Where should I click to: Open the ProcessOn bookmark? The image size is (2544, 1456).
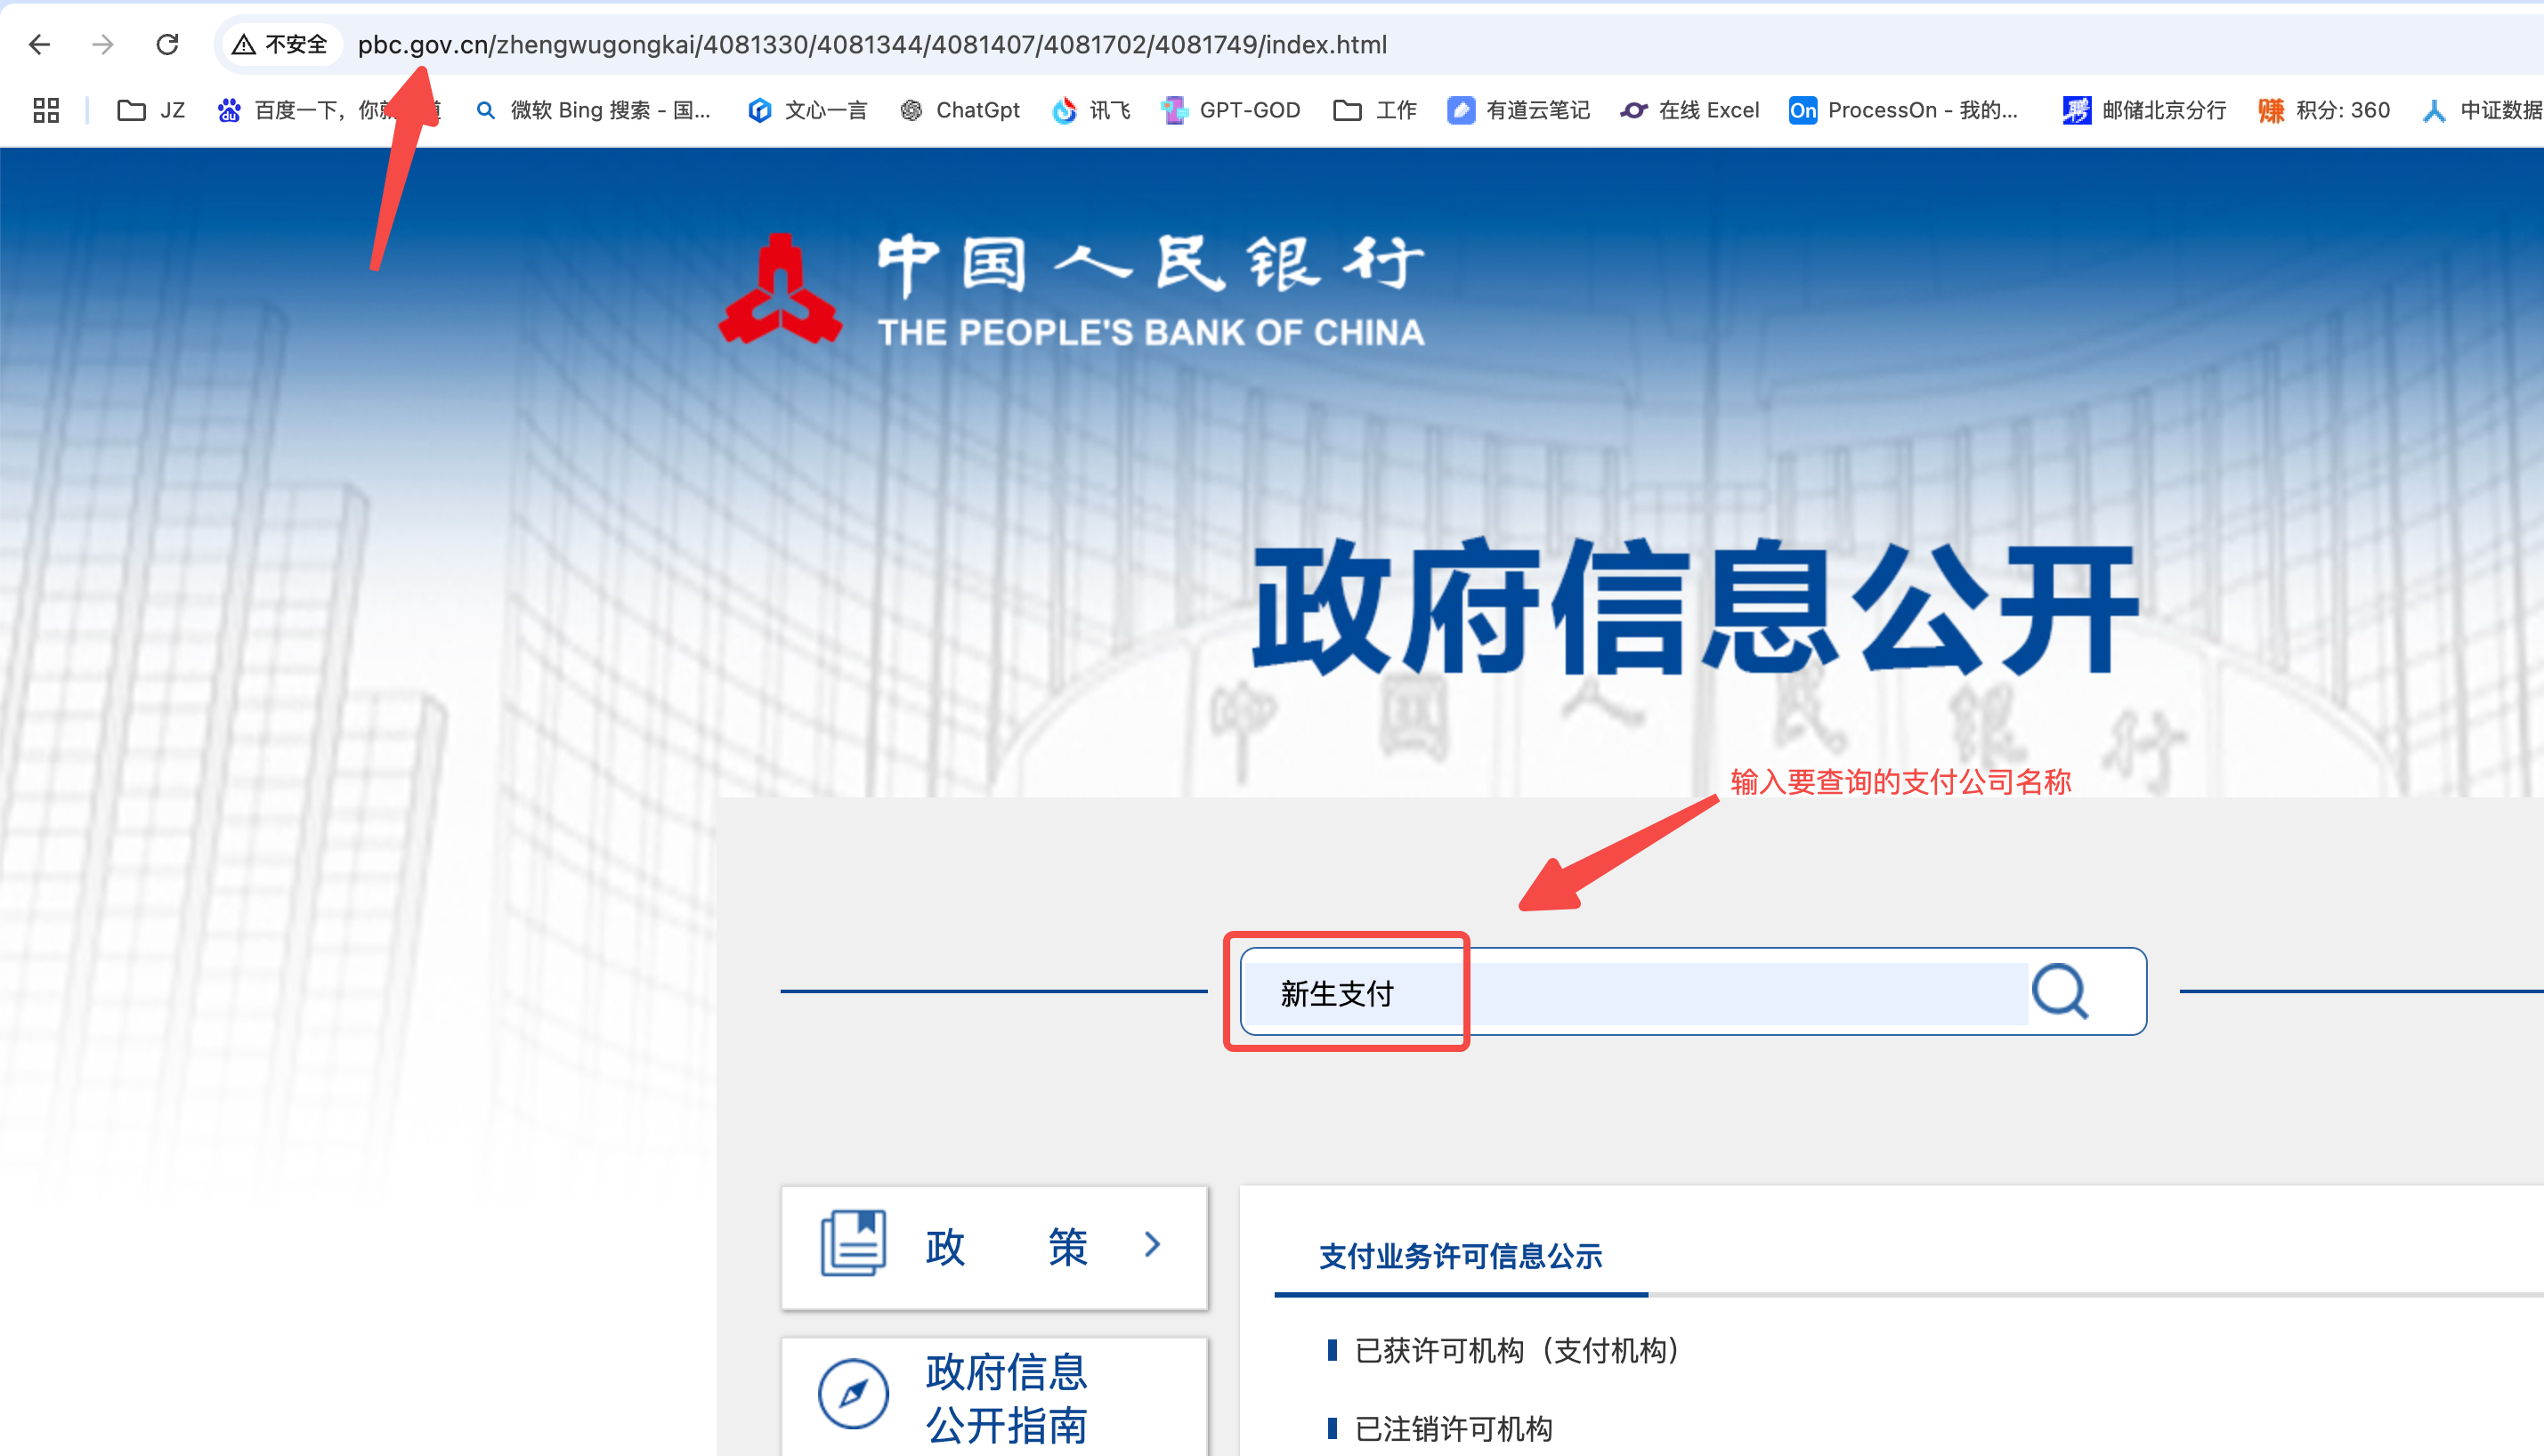coord(1904,110)
